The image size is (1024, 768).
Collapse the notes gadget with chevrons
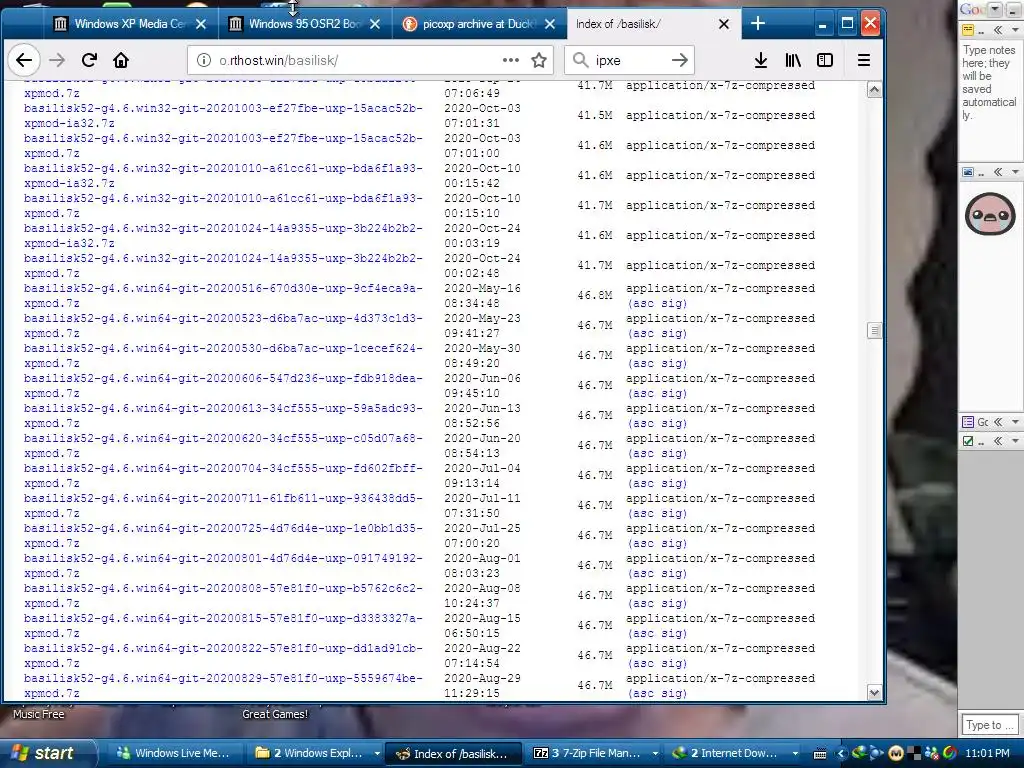click(x=998, y=30)
